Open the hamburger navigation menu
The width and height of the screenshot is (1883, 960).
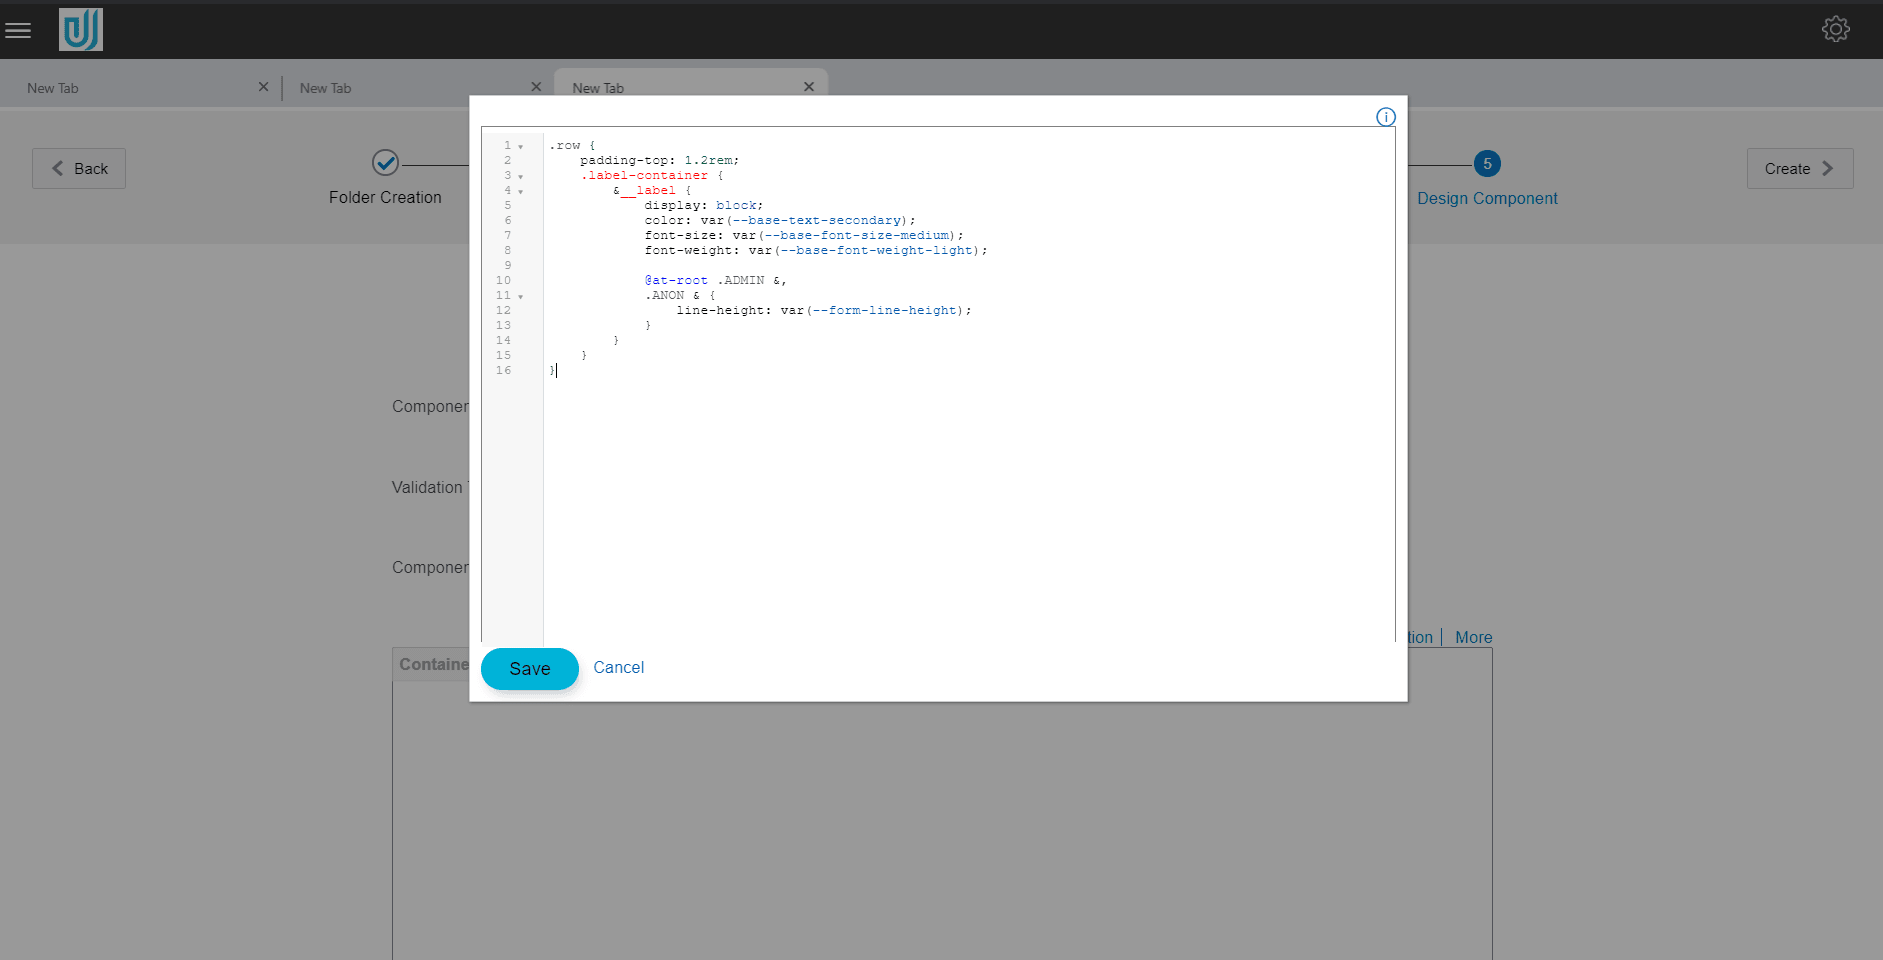[18, 29]
